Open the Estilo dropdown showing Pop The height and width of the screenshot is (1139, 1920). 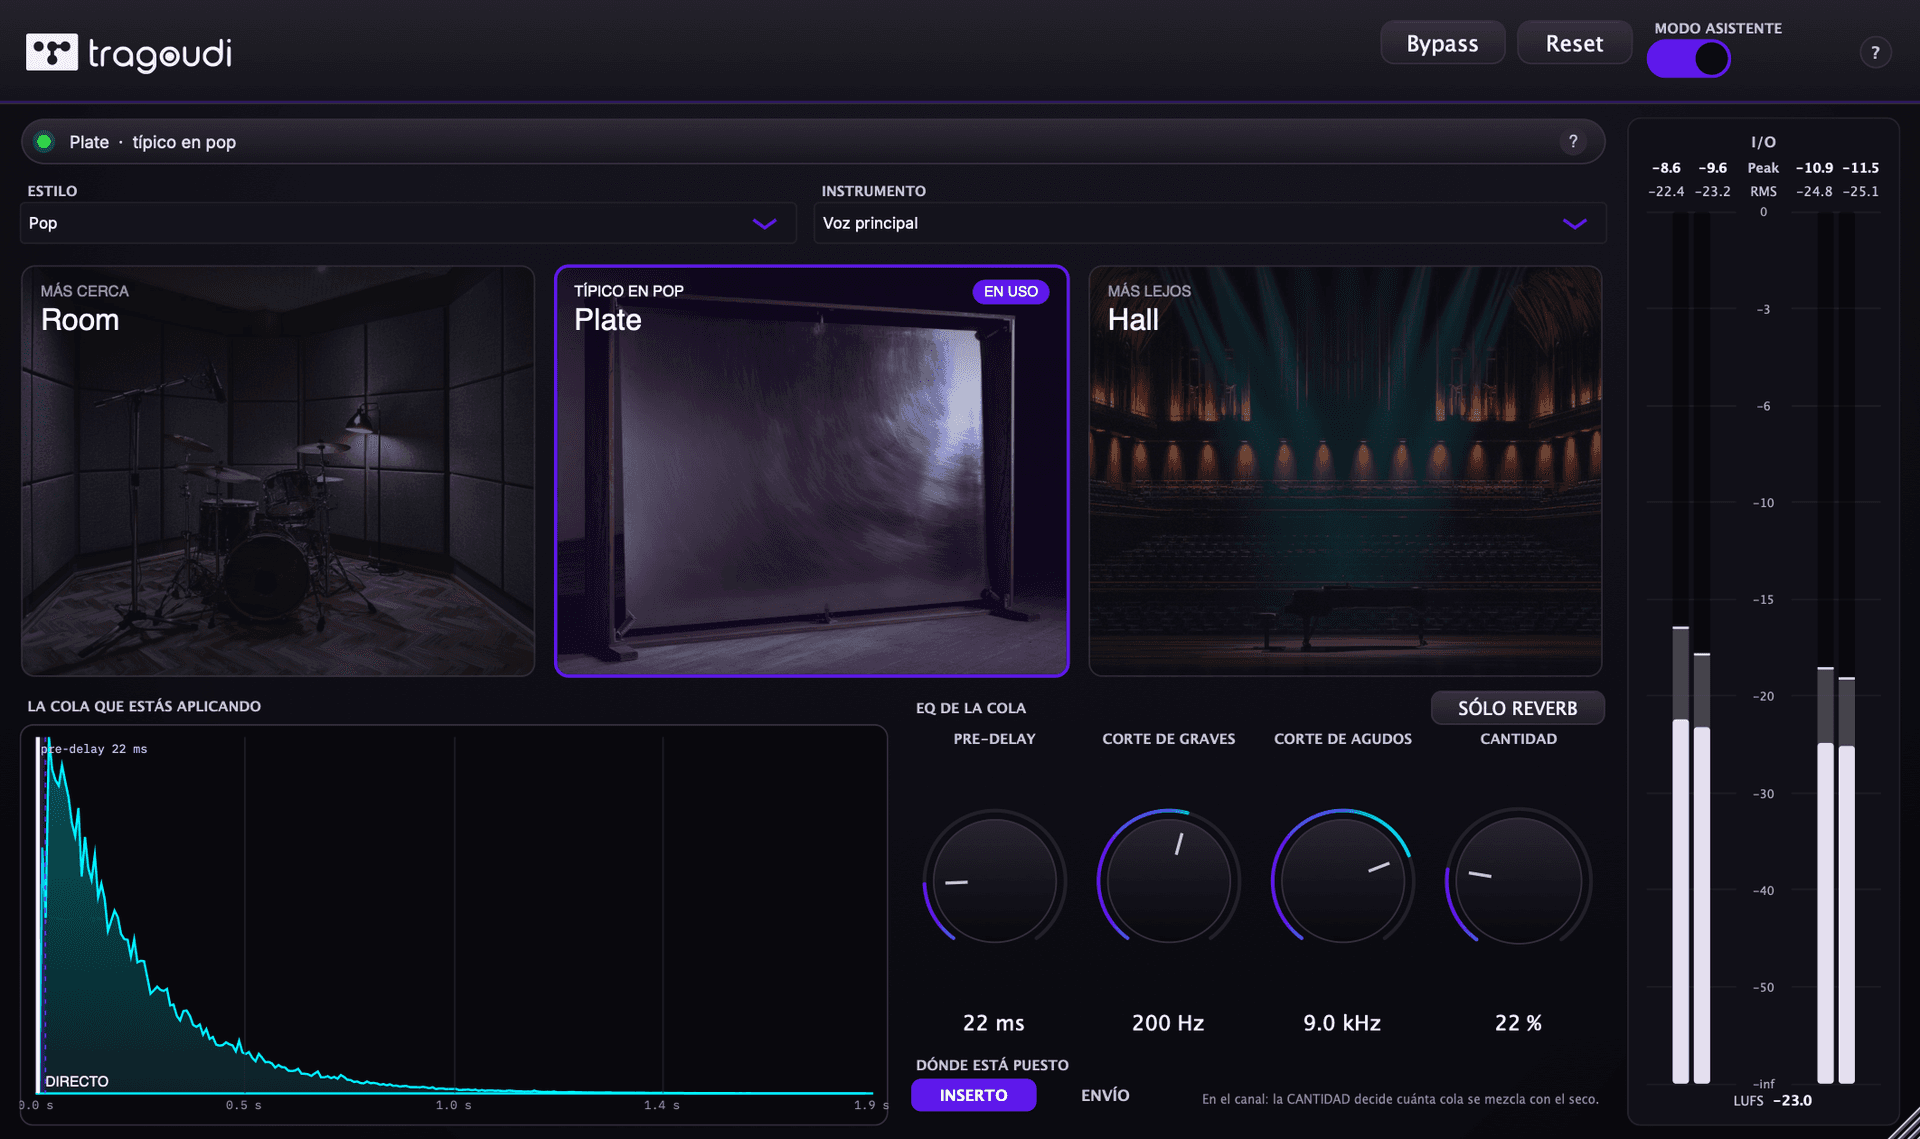click(x=408, y=223)
